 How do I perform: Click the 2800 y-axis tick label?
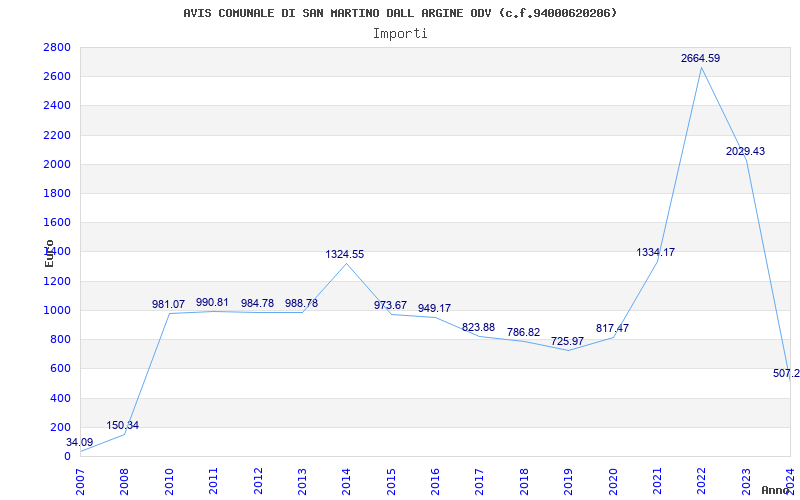57,47
